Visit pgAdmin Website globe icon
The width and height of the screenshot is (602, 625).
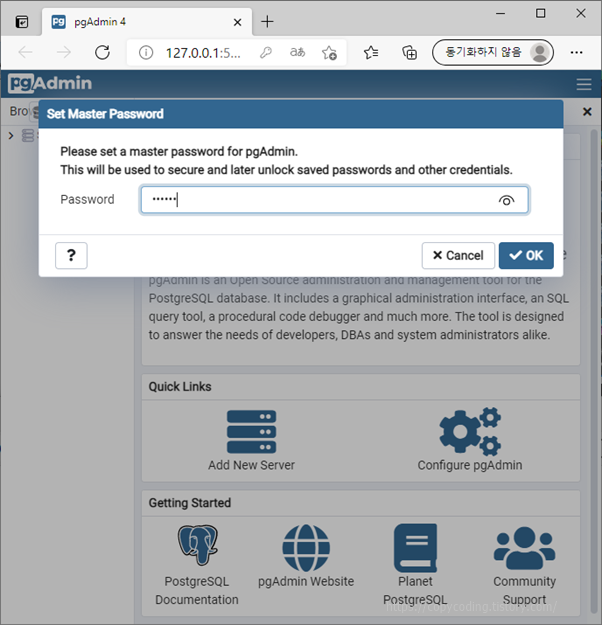point(306,548)
